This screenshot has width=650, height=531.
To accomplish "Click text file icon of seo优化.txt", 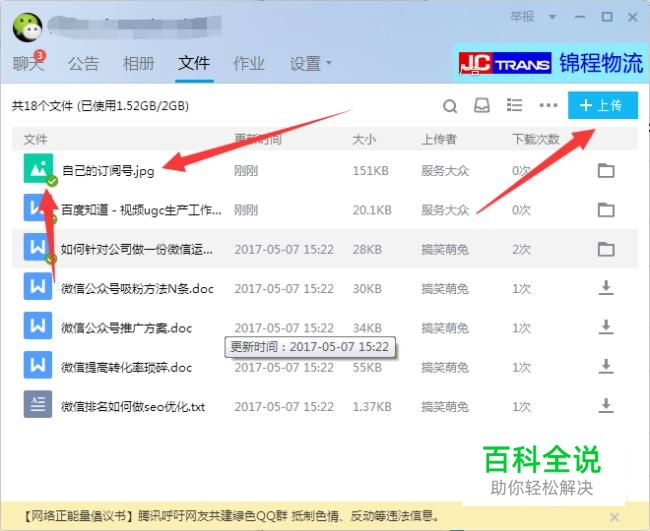I will coord(38,404).
